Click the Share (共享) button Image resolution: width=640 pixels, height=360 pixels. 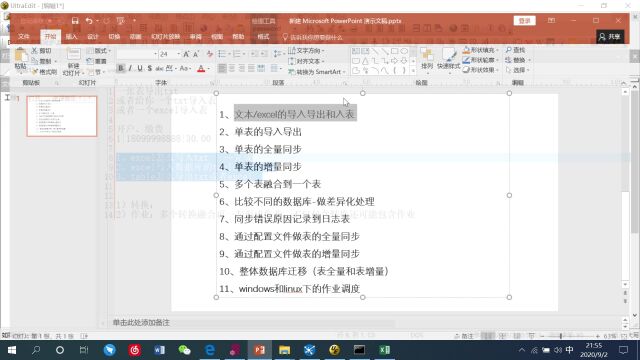coord(610,37)
